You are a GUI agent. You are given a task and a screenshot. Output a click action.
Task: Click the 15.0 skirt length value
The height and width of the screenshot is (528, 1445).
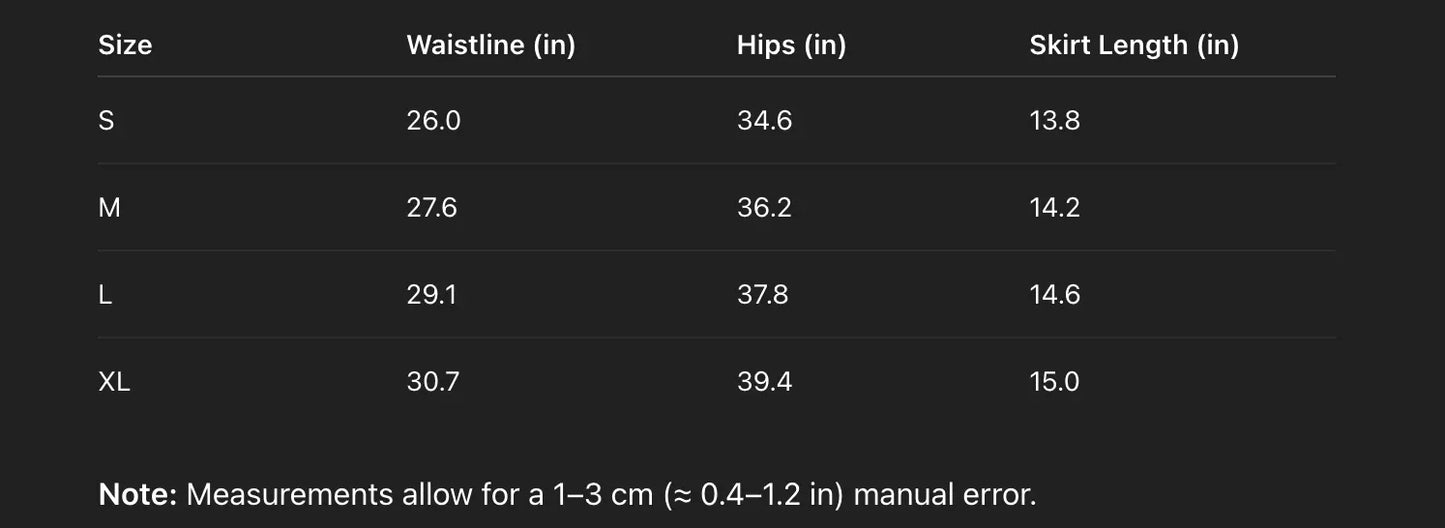point(1055,382)
